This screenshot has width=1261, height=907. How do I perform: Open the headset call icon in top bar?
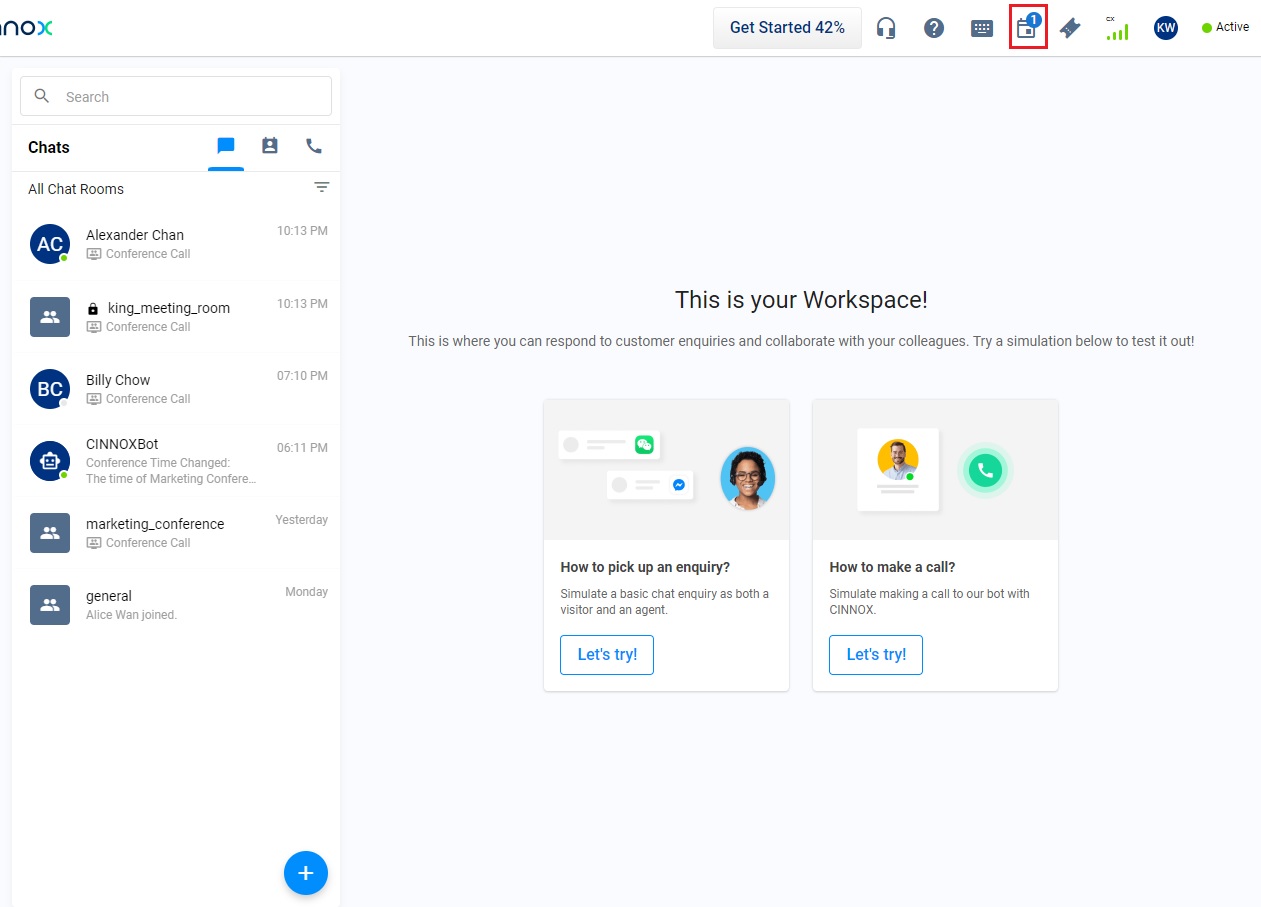point(886,28)
